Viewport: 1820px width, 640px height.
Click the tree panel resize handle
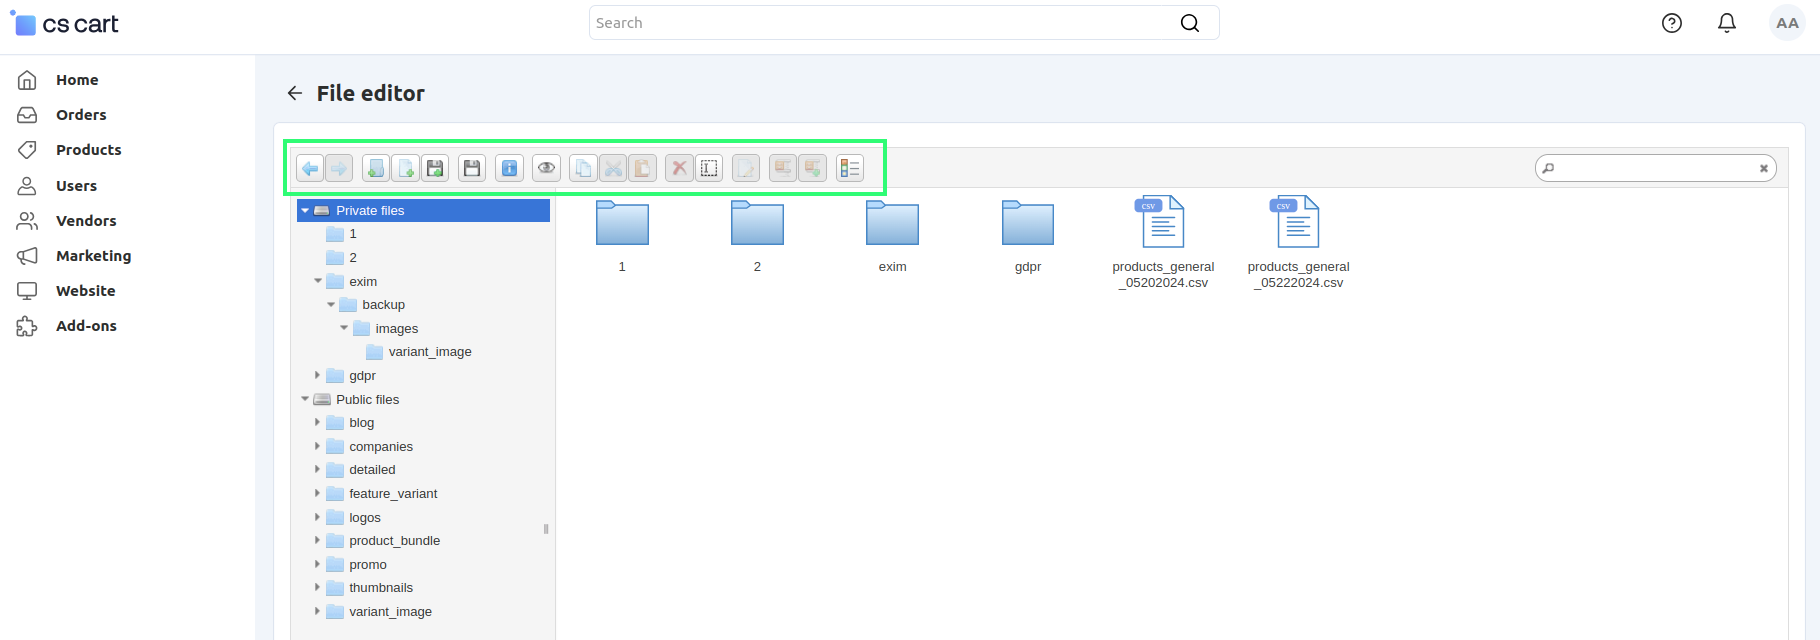pyautogui.click(x=546, y=529)
